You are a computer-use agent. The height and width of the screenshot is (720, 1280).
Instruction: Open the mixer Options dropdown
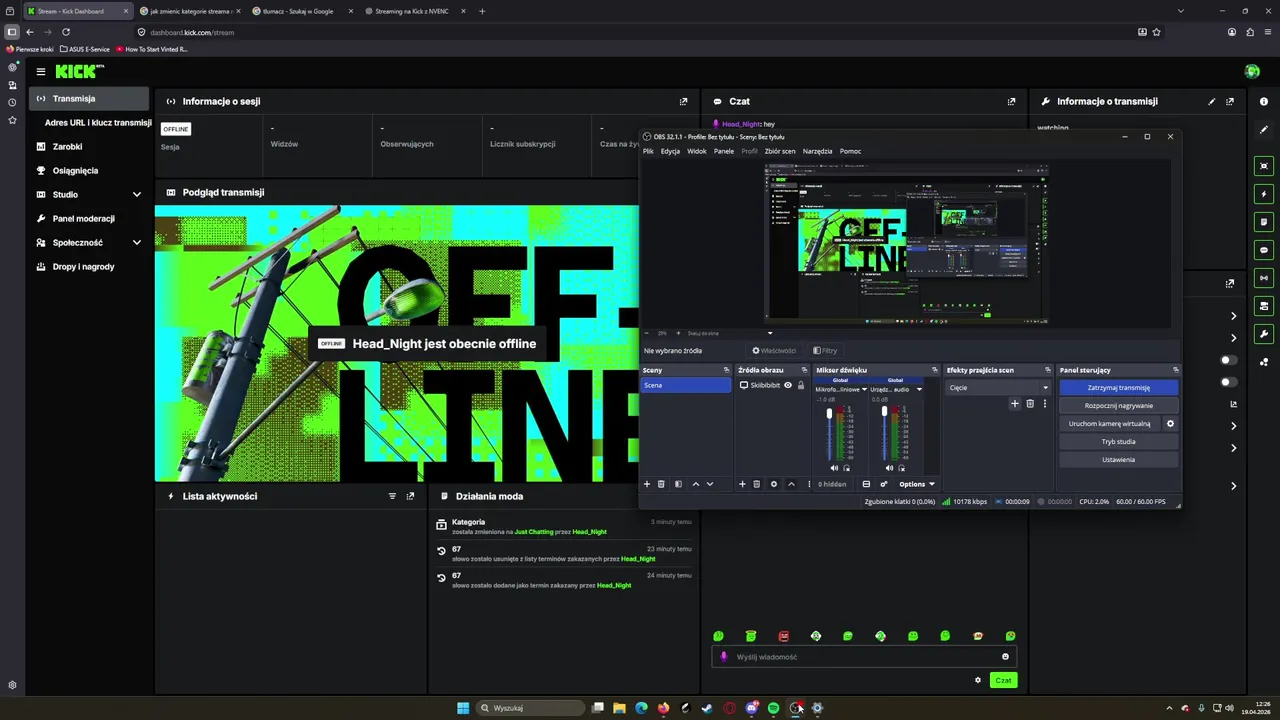(917, 484)
